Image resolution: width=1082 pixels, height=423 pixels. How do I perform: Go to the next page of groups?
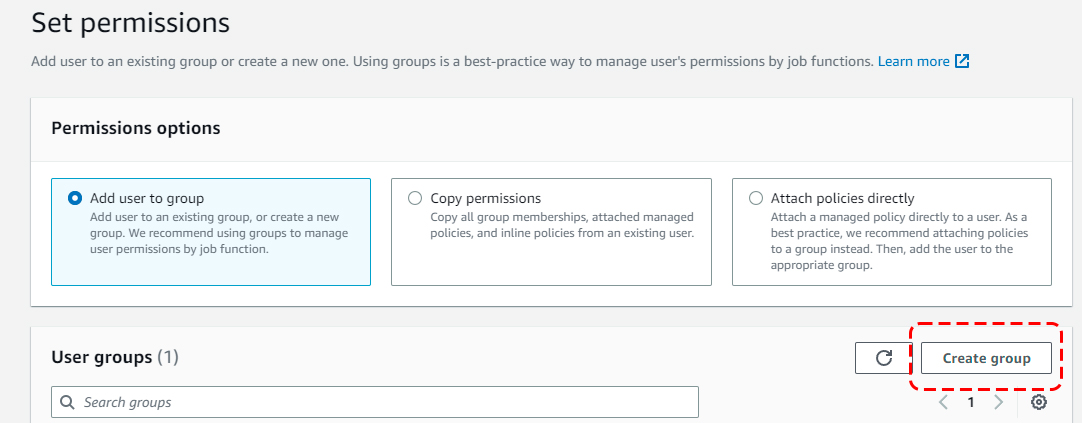998,402
